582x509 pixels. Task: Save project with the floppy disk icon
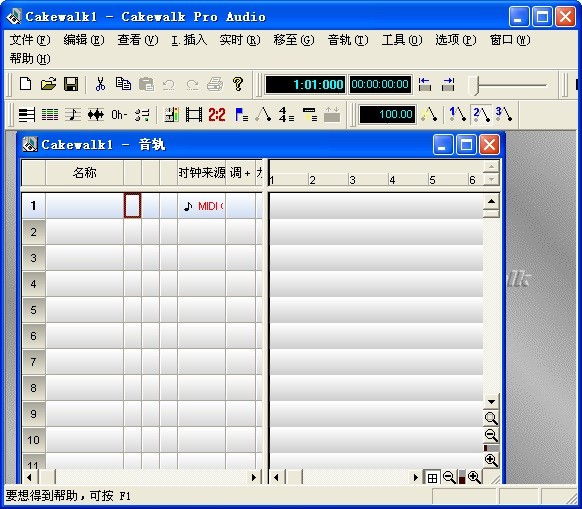tap(71, 84)
